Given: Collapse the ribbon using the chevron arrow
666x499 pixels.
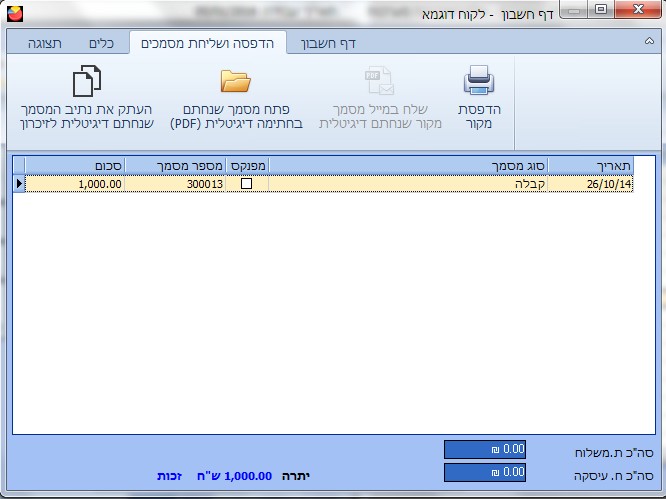Looking at the screenshot, I should [649, 43].
